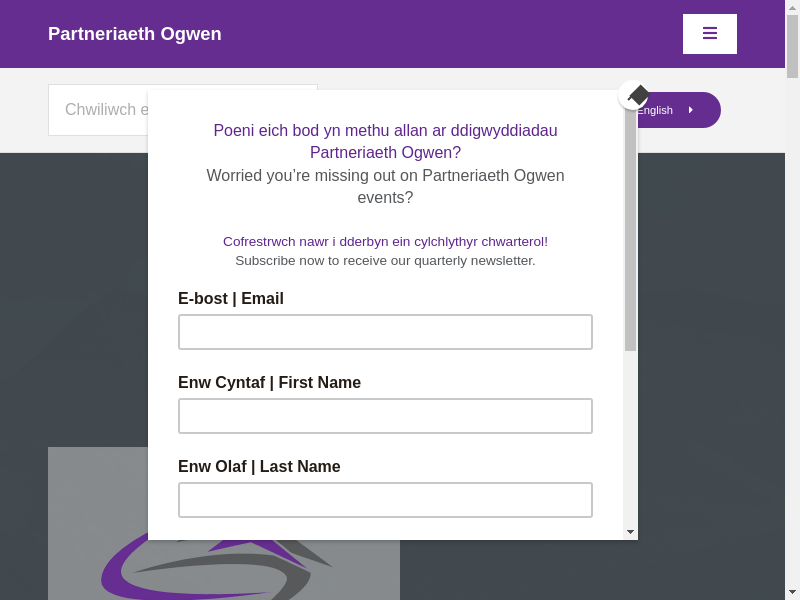Click the 'Subscribe now' newsletter text
This screenshot has width=800, height=600.
click(x=385, y=261)
